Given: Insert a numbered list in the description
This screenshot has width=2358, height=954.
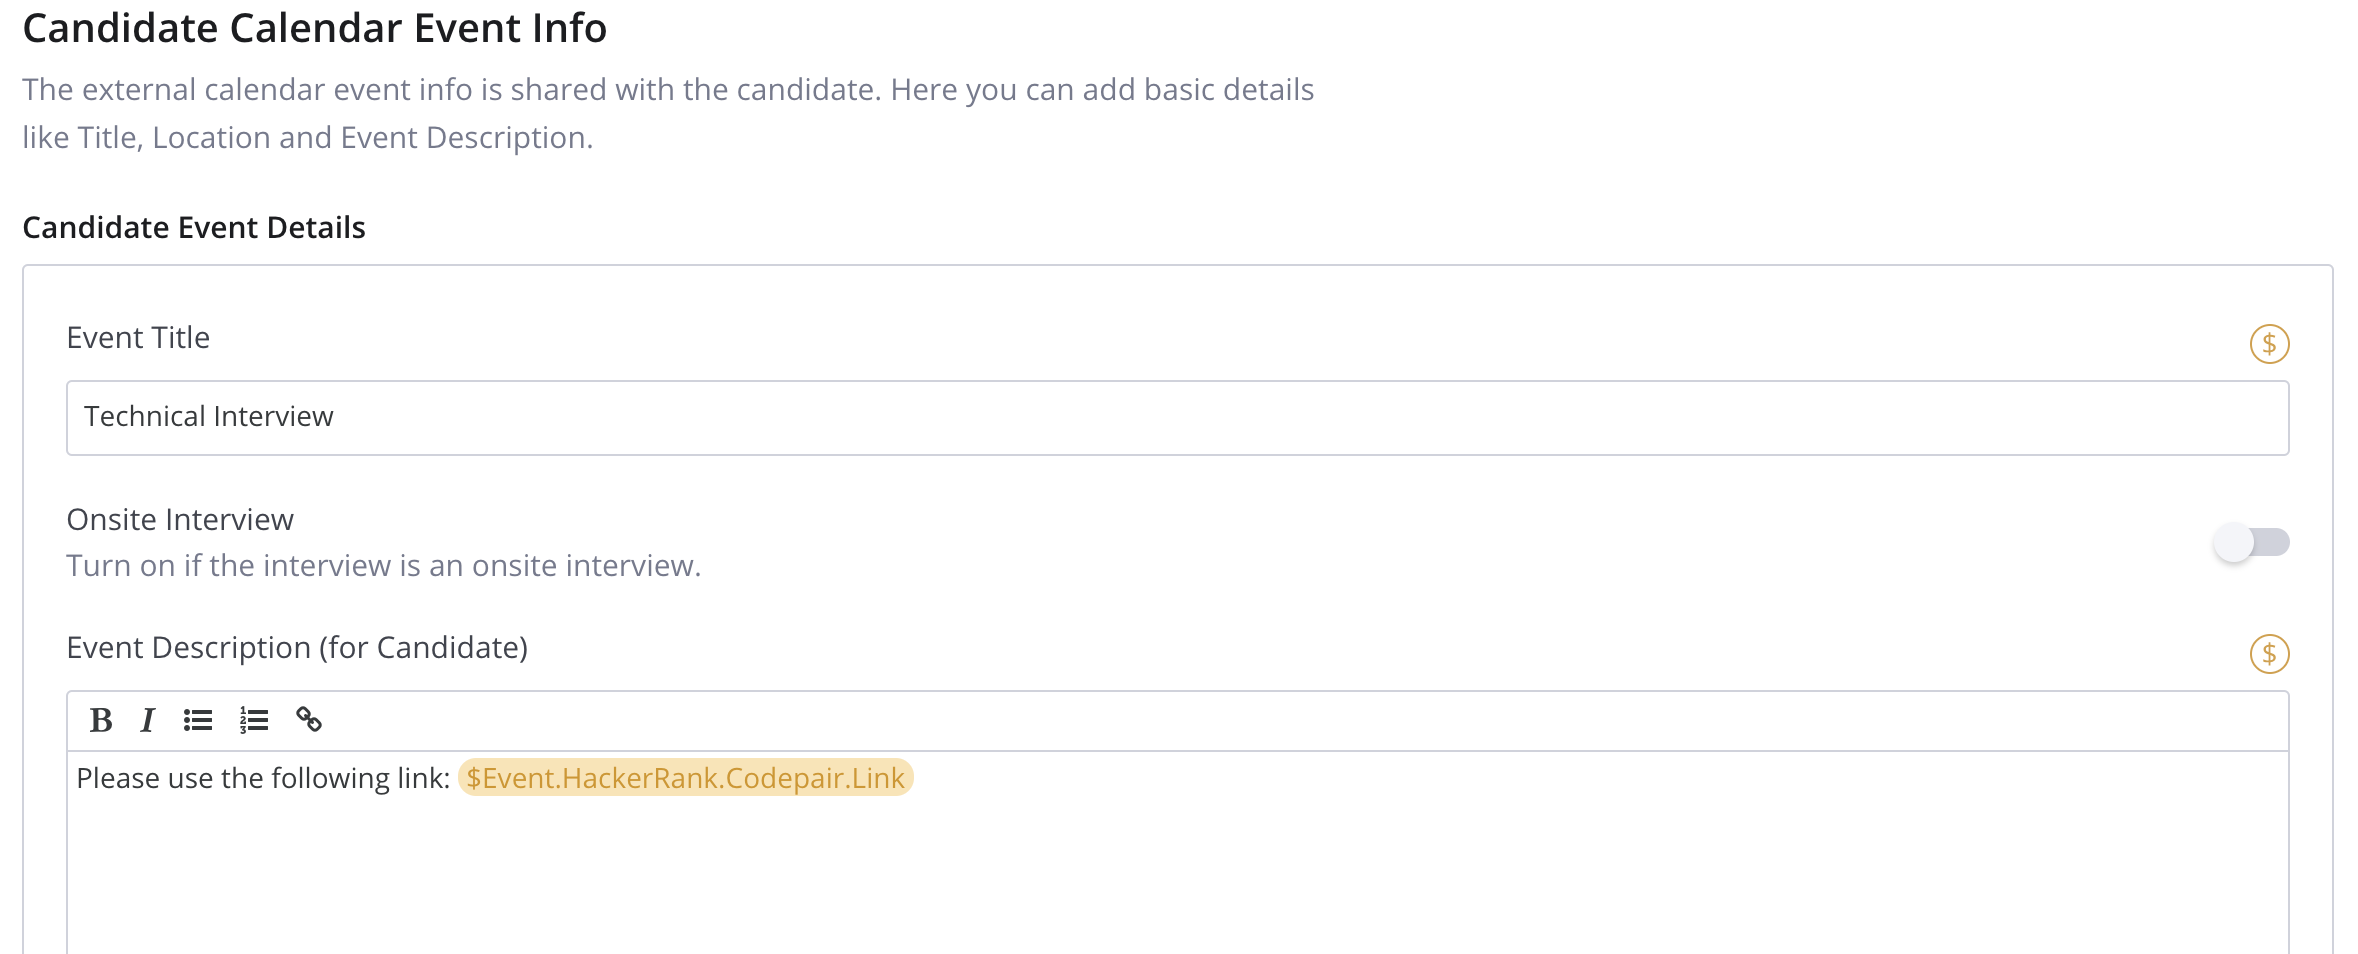Looking at the screenshot, I should 254,720.
